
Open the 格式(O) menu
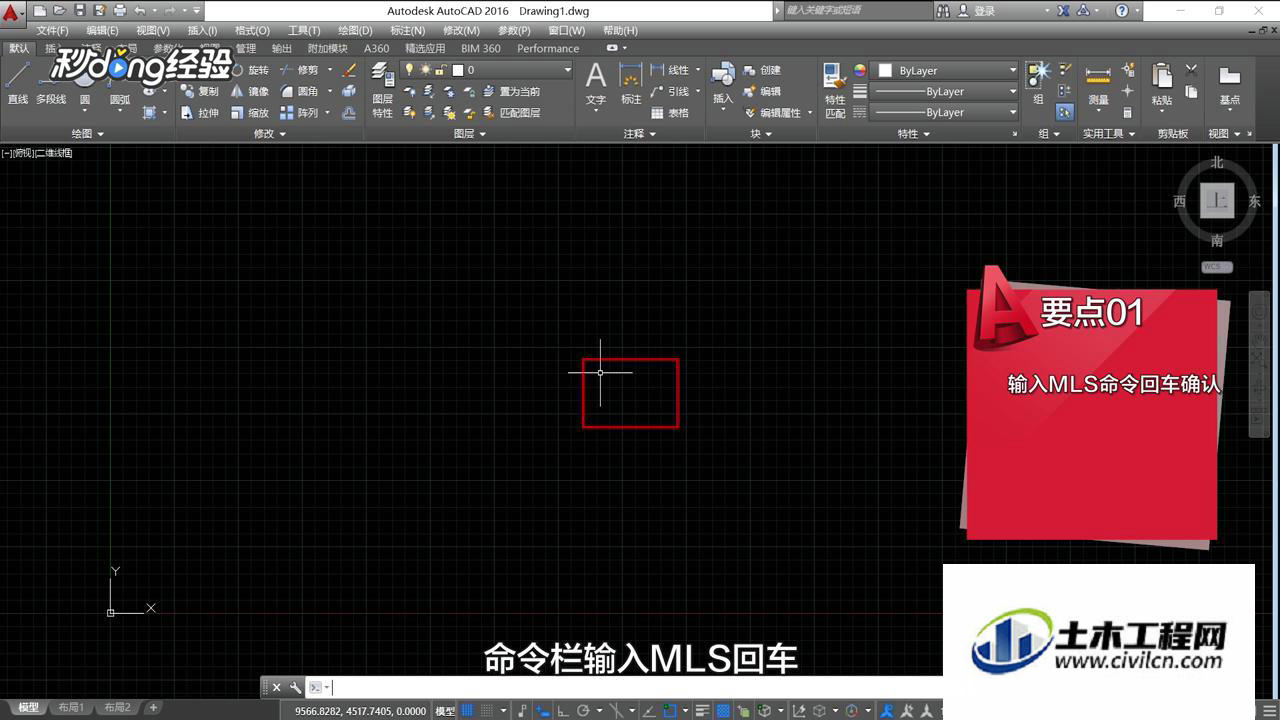pos(252,31)
